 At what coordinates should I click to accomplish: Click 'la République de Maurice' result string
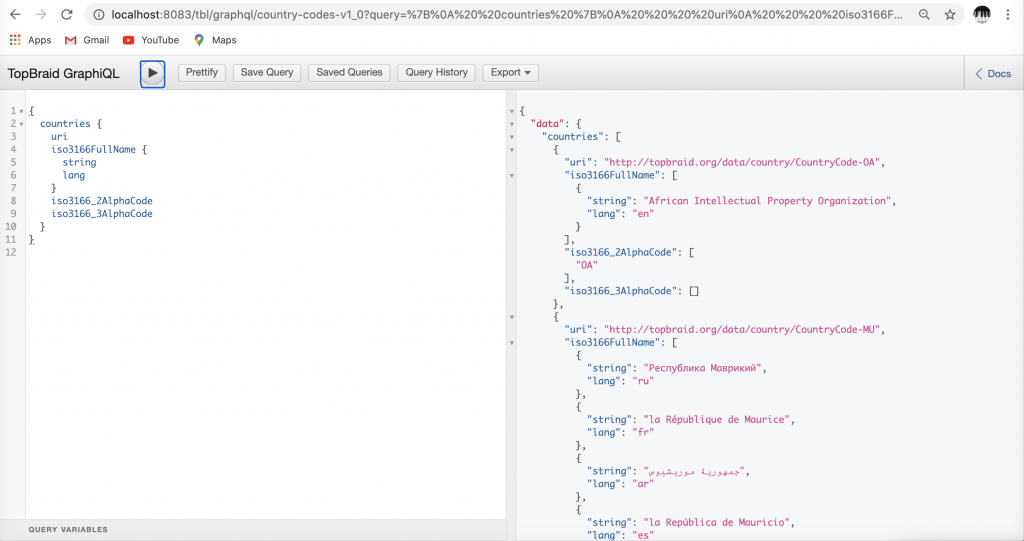(x=717, y=419)
